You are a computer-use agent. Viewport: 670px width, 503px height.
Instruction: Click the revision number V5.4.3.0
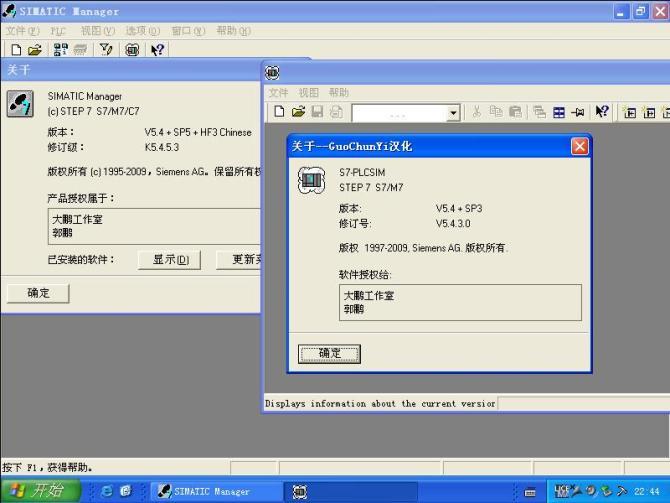[x=453, y=224]
